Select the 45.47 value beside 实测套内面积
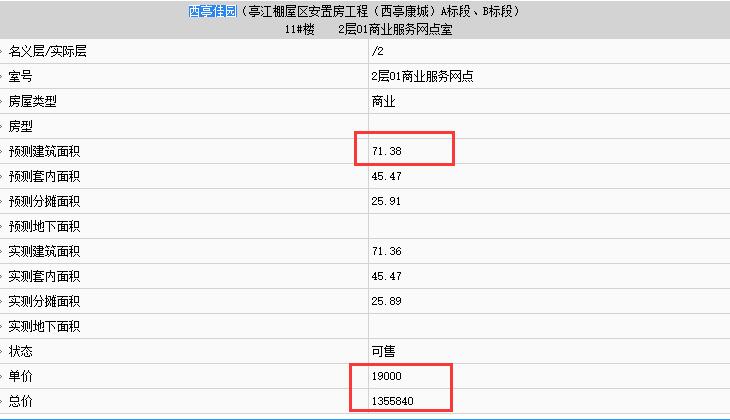The image size is (730, 420). [386, 277]
